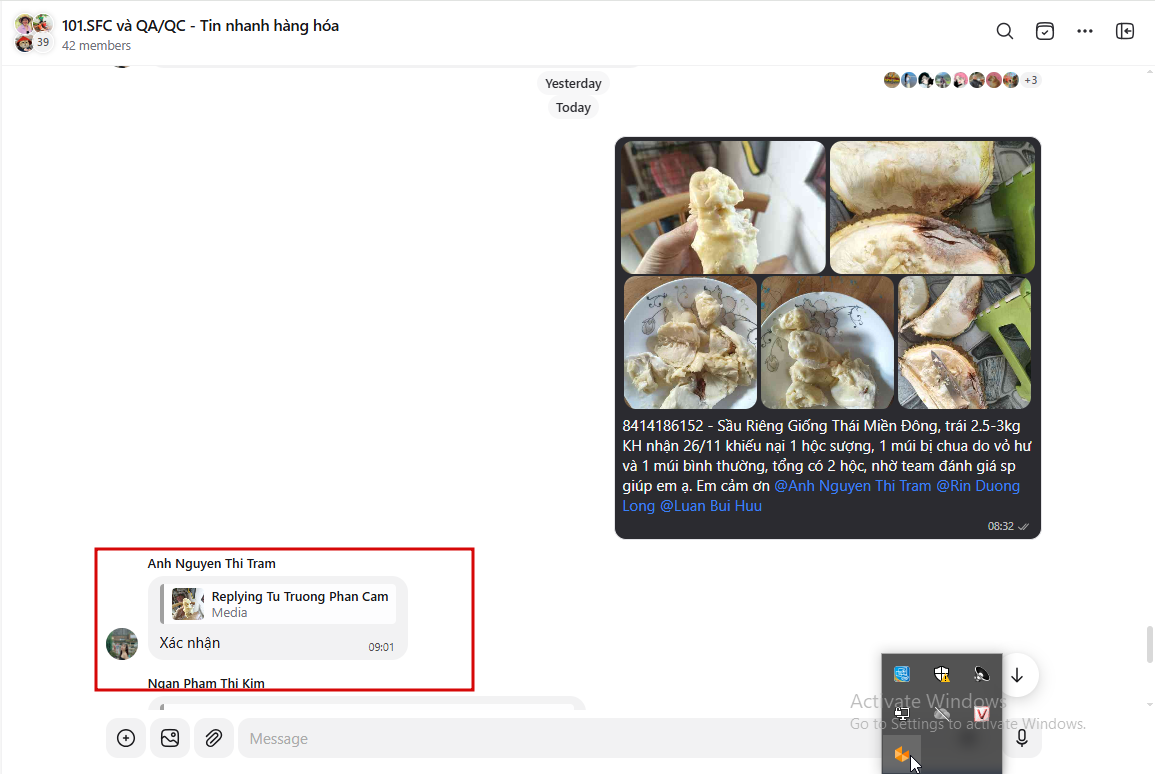The image size is (1155, 774).
Task: Click the 'Yesterday' date separator
Action: tap(573, 83)
